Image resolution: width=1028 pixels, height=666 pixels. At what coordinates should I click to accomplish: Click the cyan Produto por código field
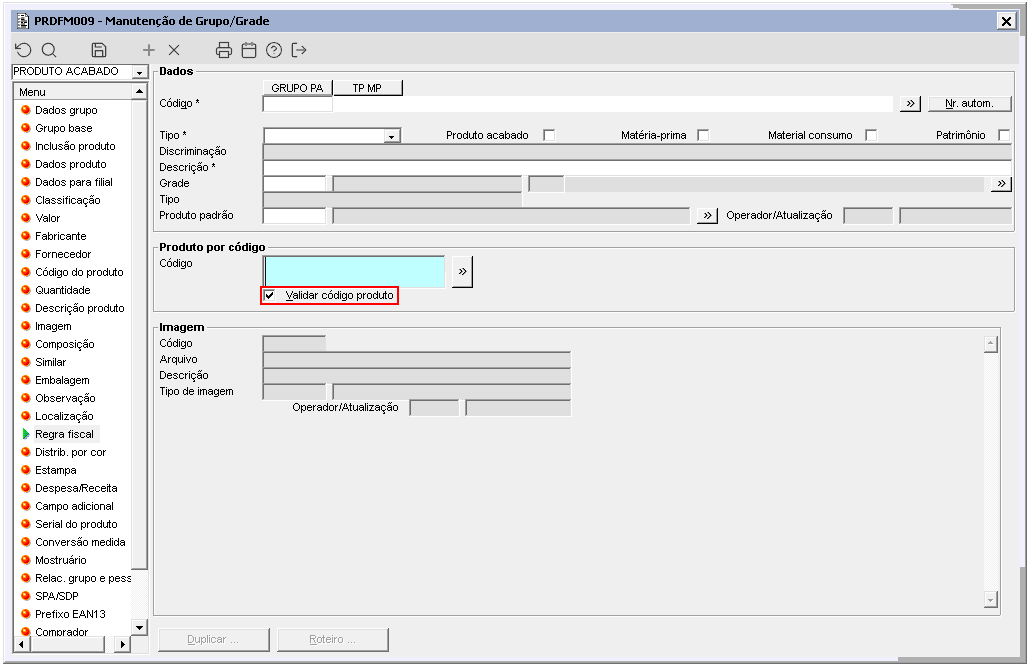tap(354, 271)
